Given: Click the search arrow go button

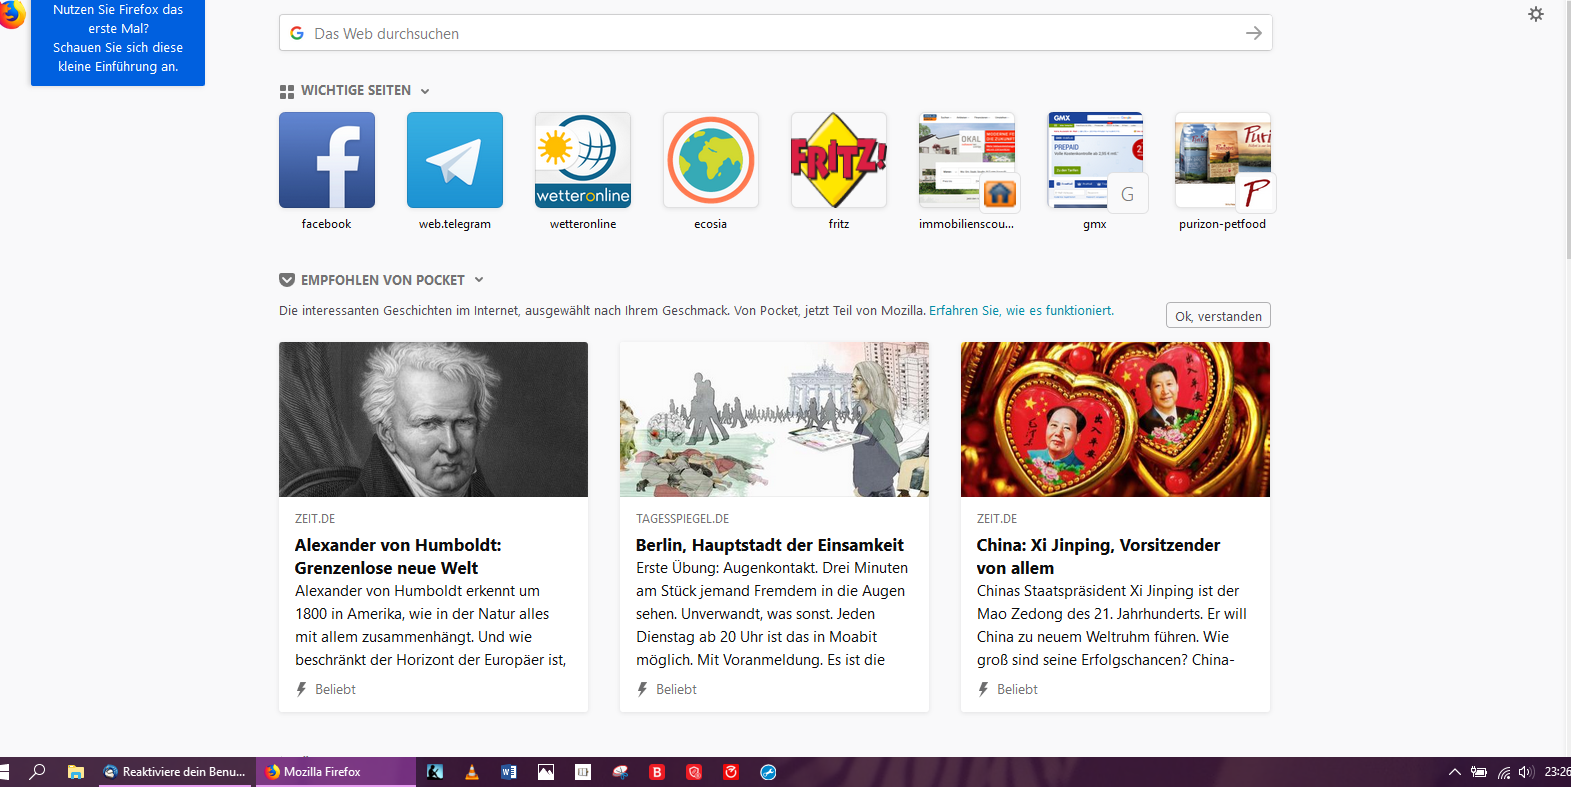Looking at the screenshot, I should click(x=1253, y=33).
